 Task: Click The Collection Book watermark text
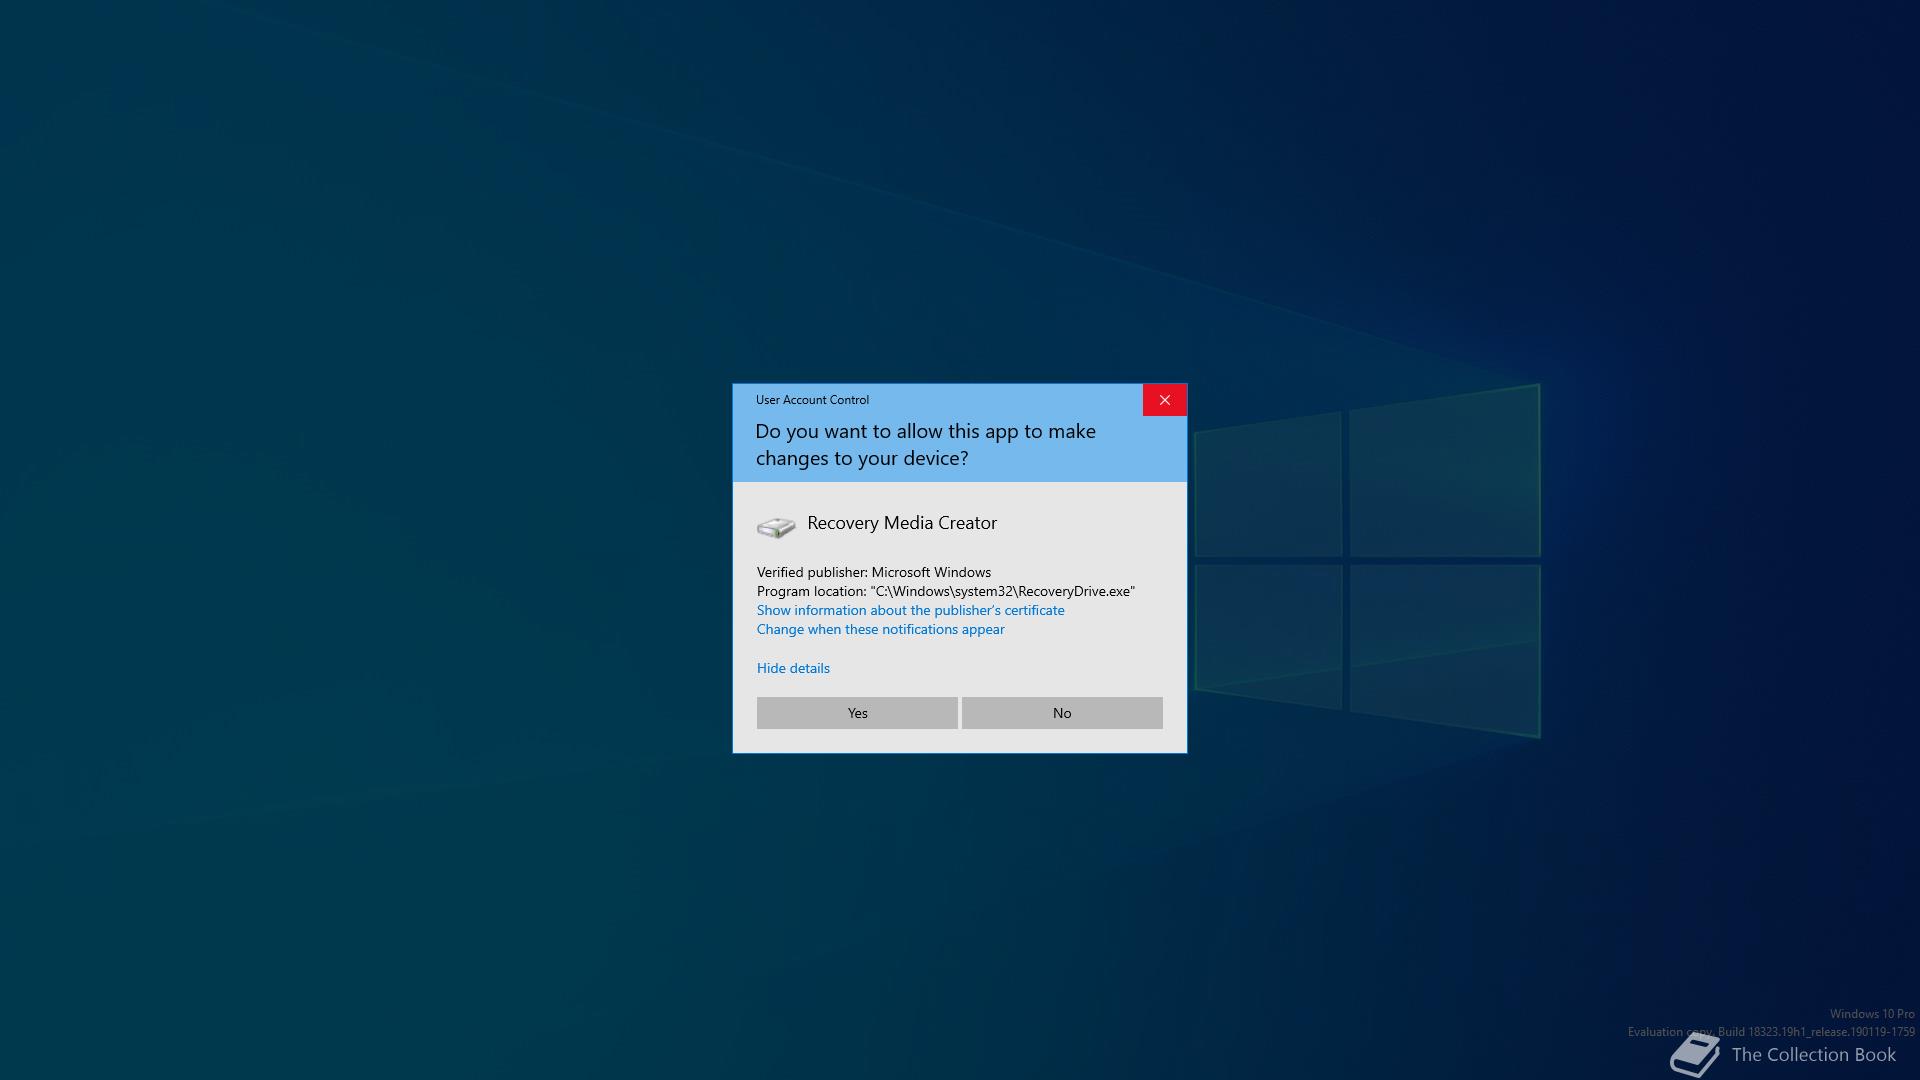[x=1813, y=1055]
